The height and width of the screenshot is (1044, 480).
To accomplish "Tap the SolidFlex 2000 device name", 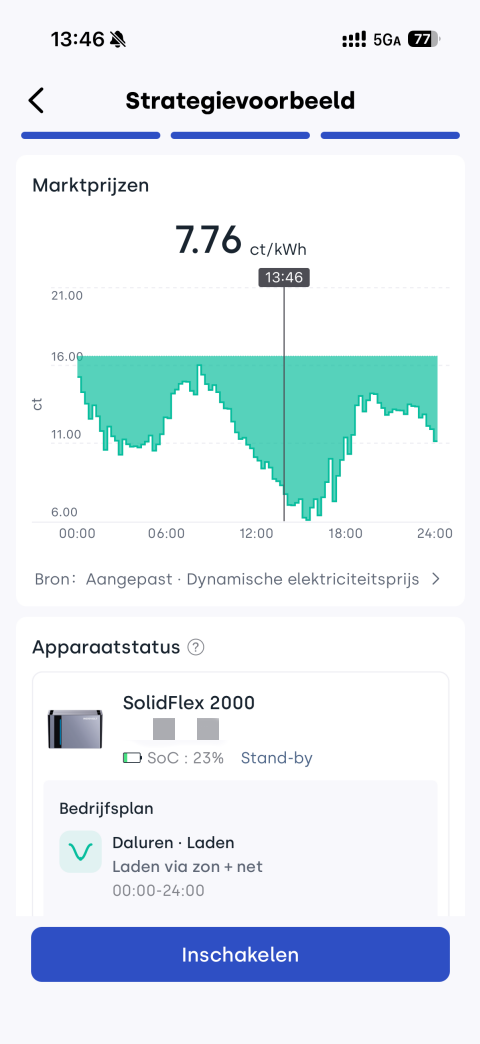I will pyautogui.click(x=189, y=703).
